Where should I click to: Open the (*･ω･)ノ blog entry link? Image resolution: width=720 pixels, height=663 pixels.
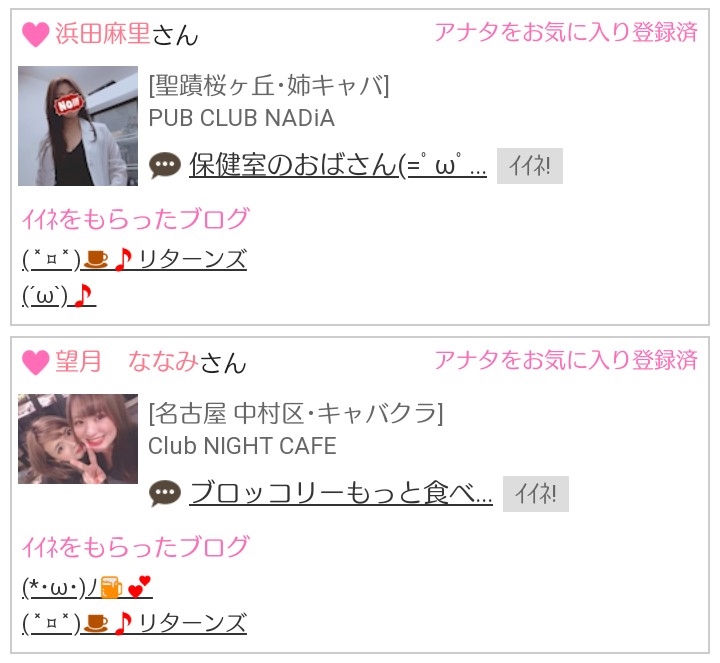click(x=87, y=587)
